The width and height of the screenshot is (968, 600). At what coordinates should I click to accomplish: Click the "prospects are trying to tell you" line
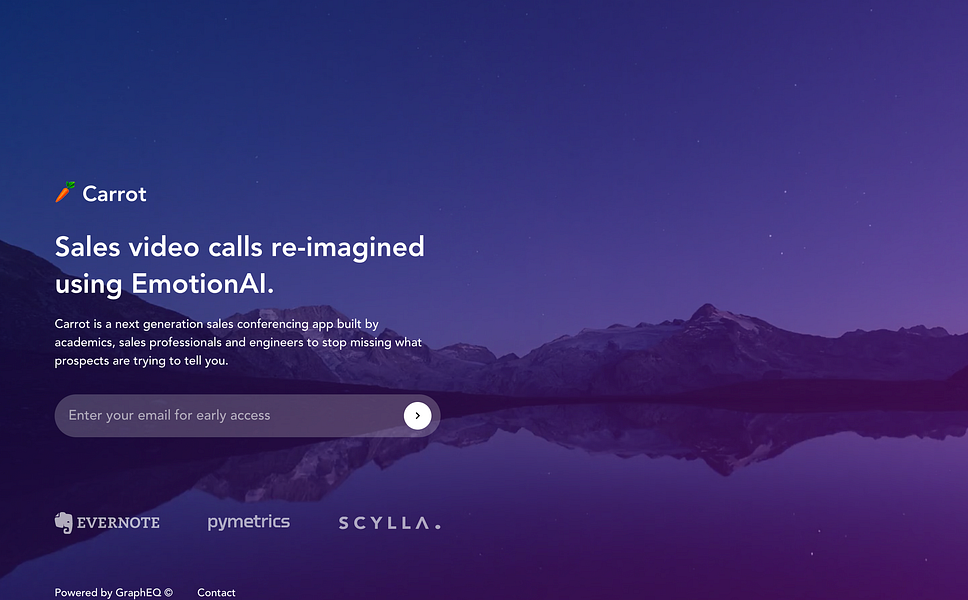click(141, 360)
